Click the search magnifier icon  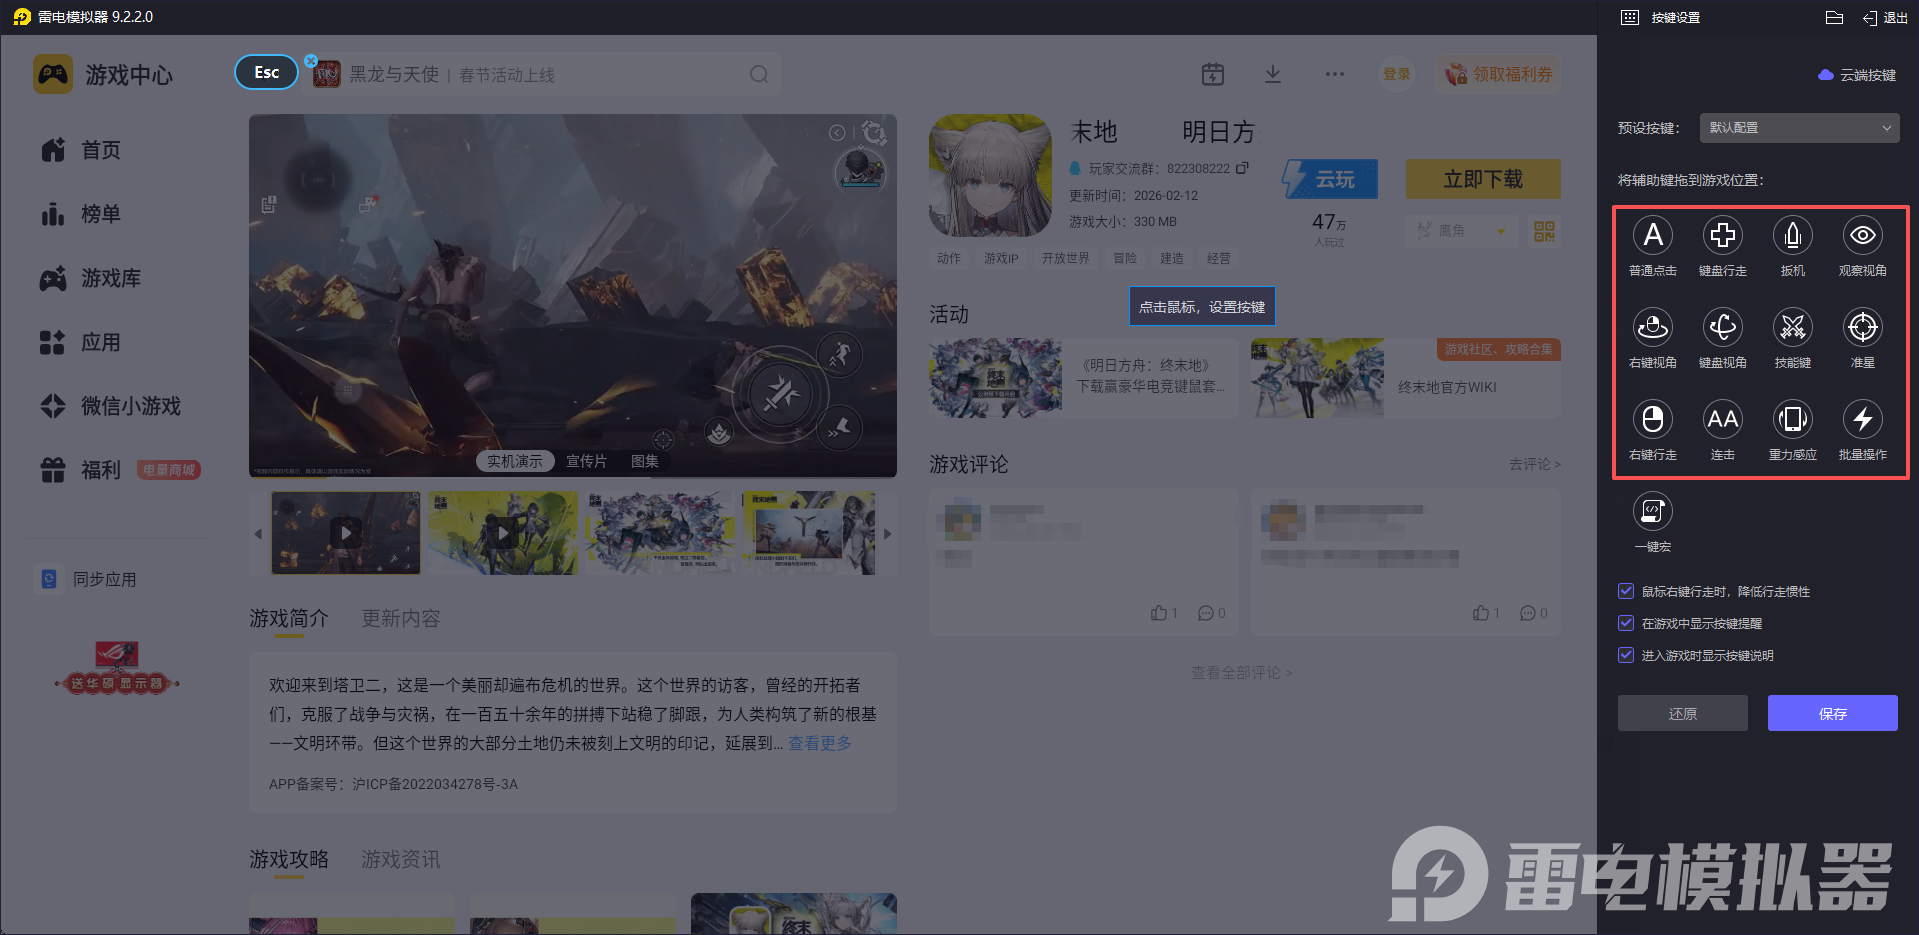click(x=759, y=74)
